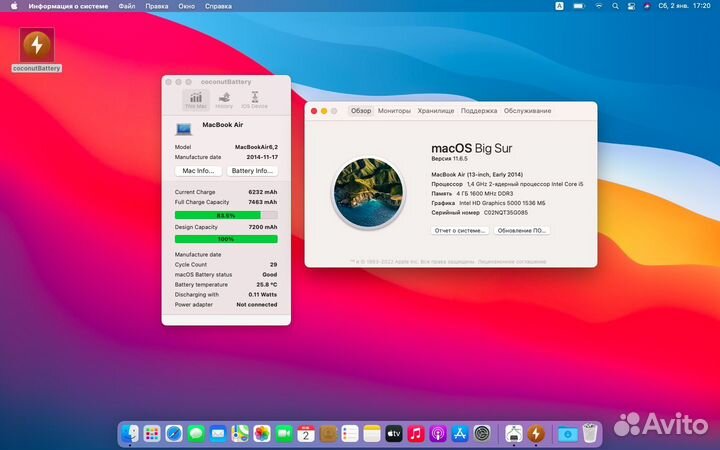
Task: Open the Правка menu
Action: [157, 6]
